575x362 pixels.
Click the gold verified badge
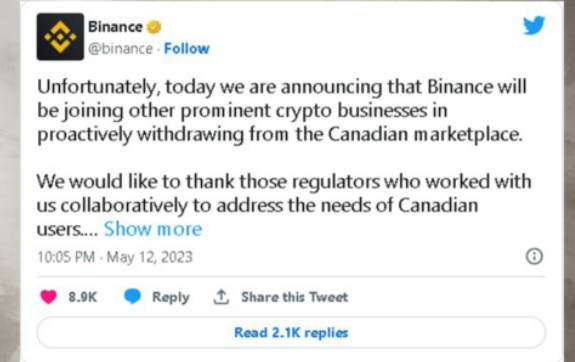point(154,27)
